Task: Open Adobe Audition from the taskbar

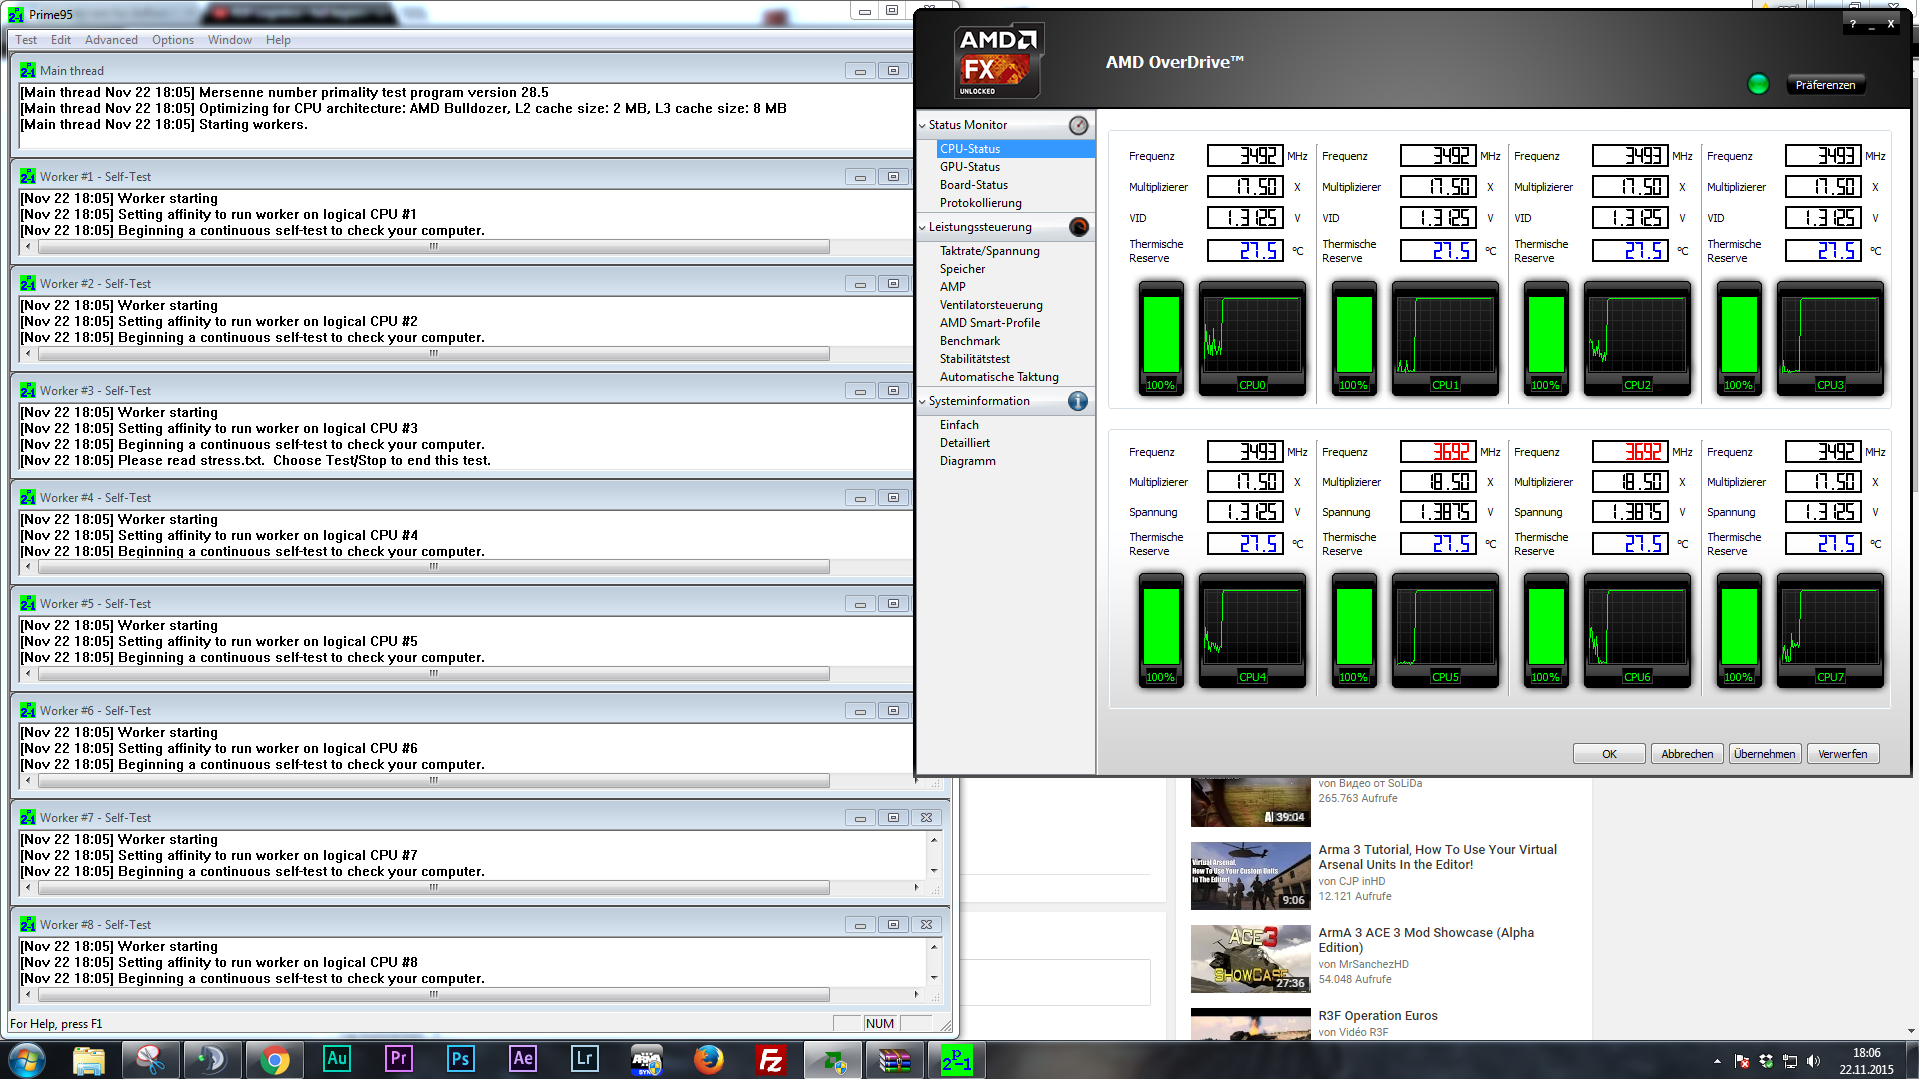Action: (x=337, y=1059)
